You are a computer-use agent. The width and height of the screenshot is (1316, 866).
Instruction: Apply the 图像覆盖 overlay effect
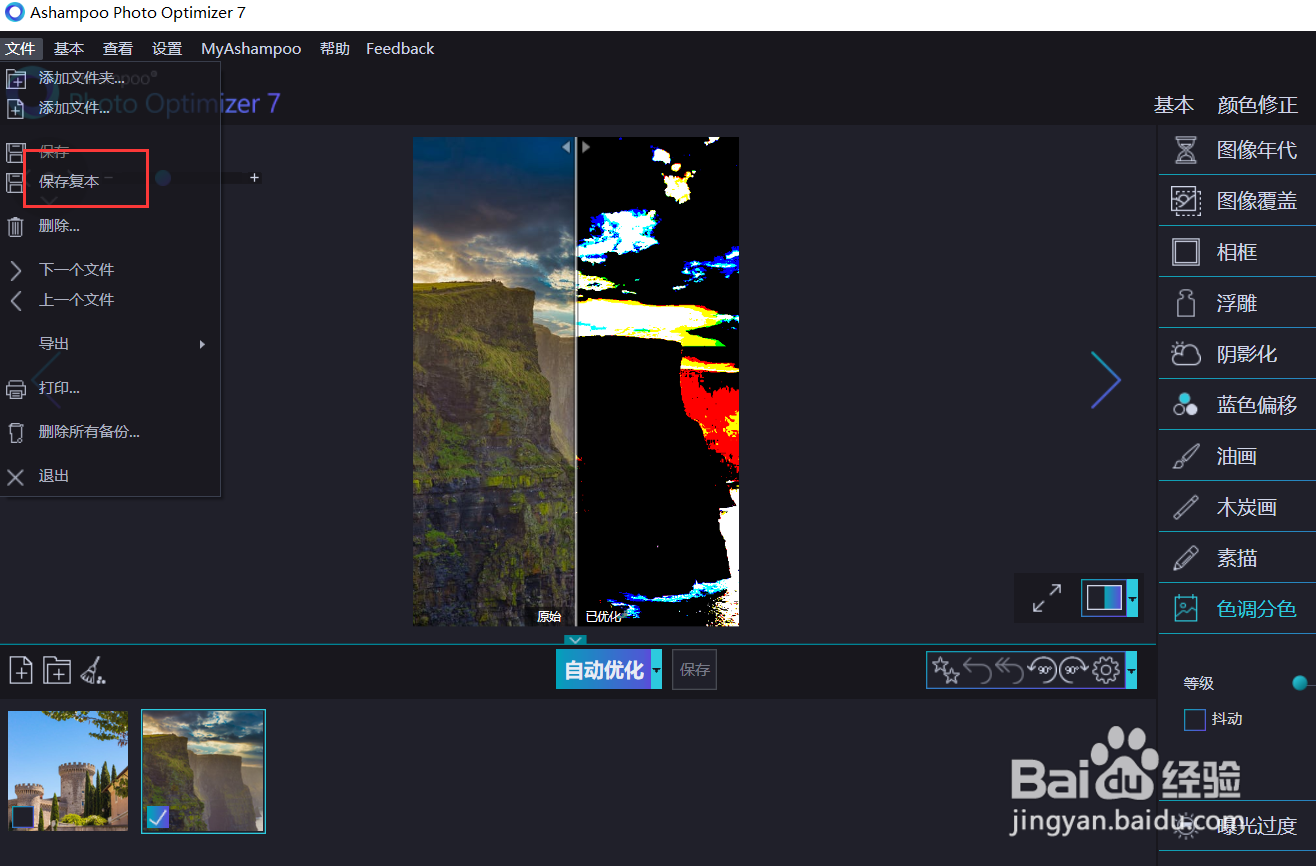[x=1238, y=201]
